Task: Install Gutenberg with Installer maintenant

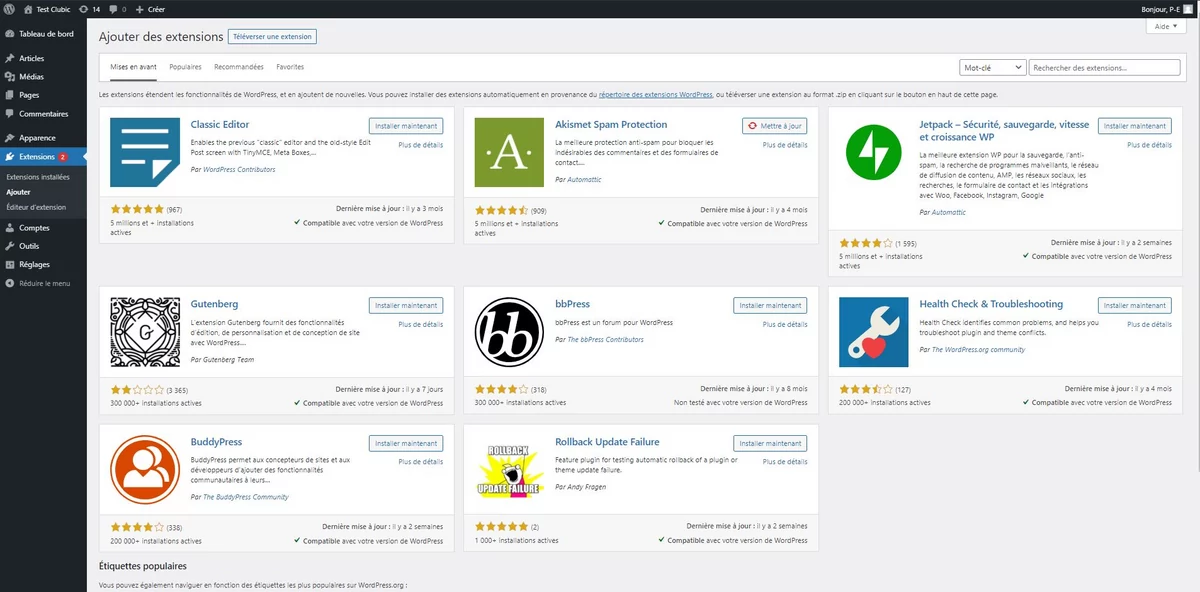Action: tap(406, 305)
